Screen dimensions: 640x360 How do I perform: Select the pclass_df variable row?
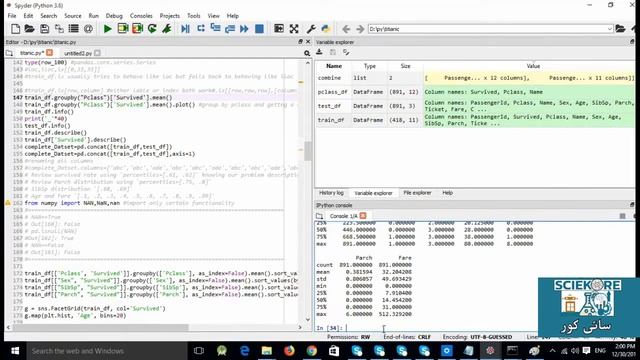point(475,92)
